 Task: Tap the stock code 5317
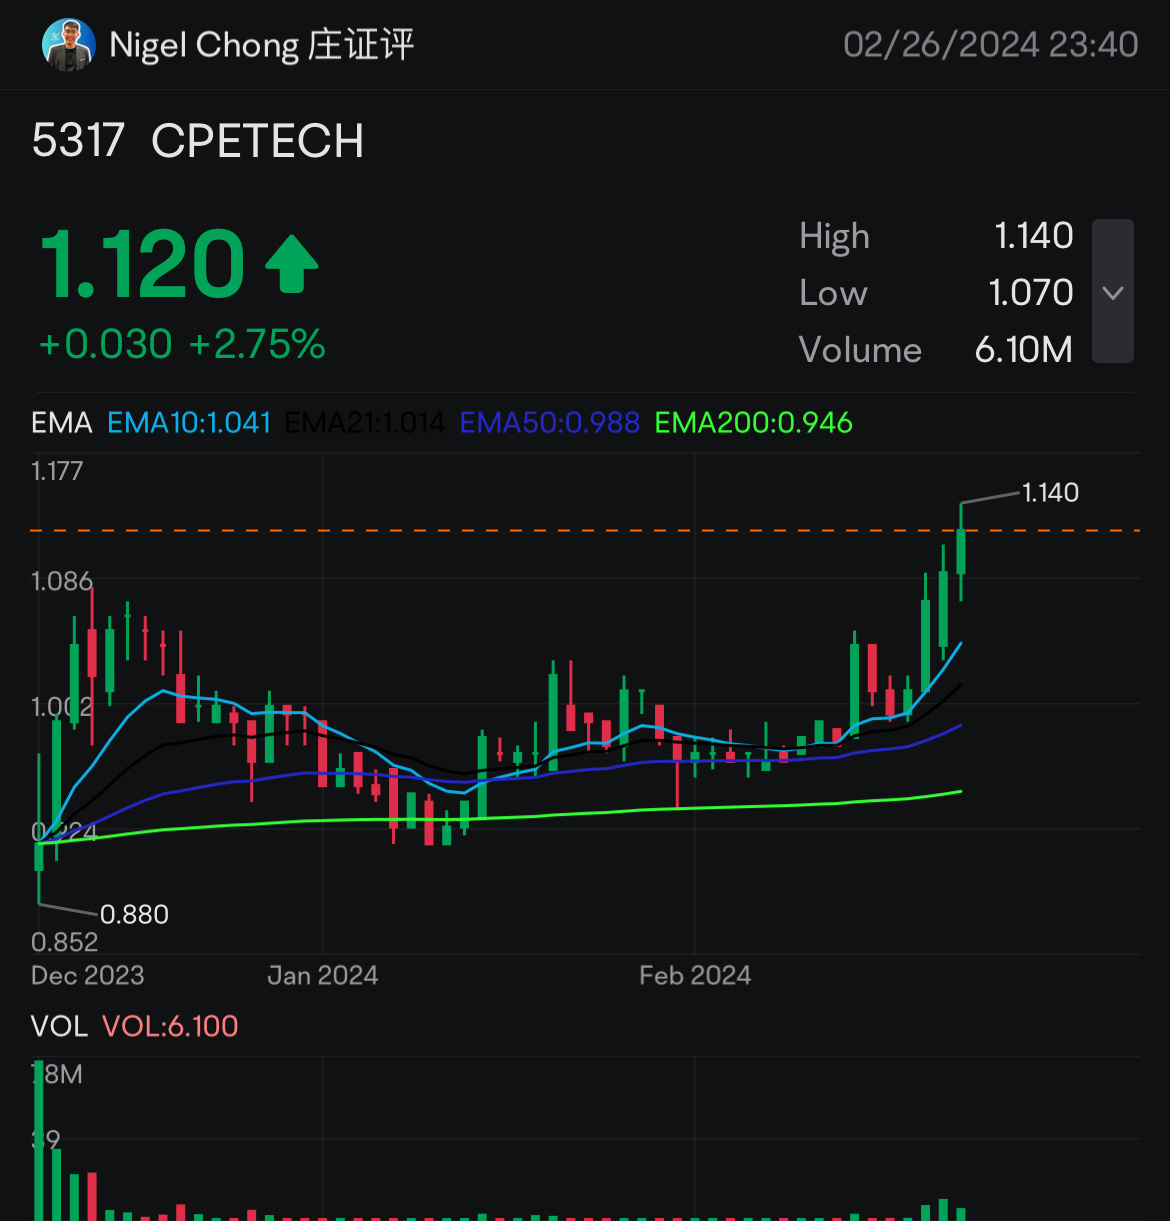[78, 141]
